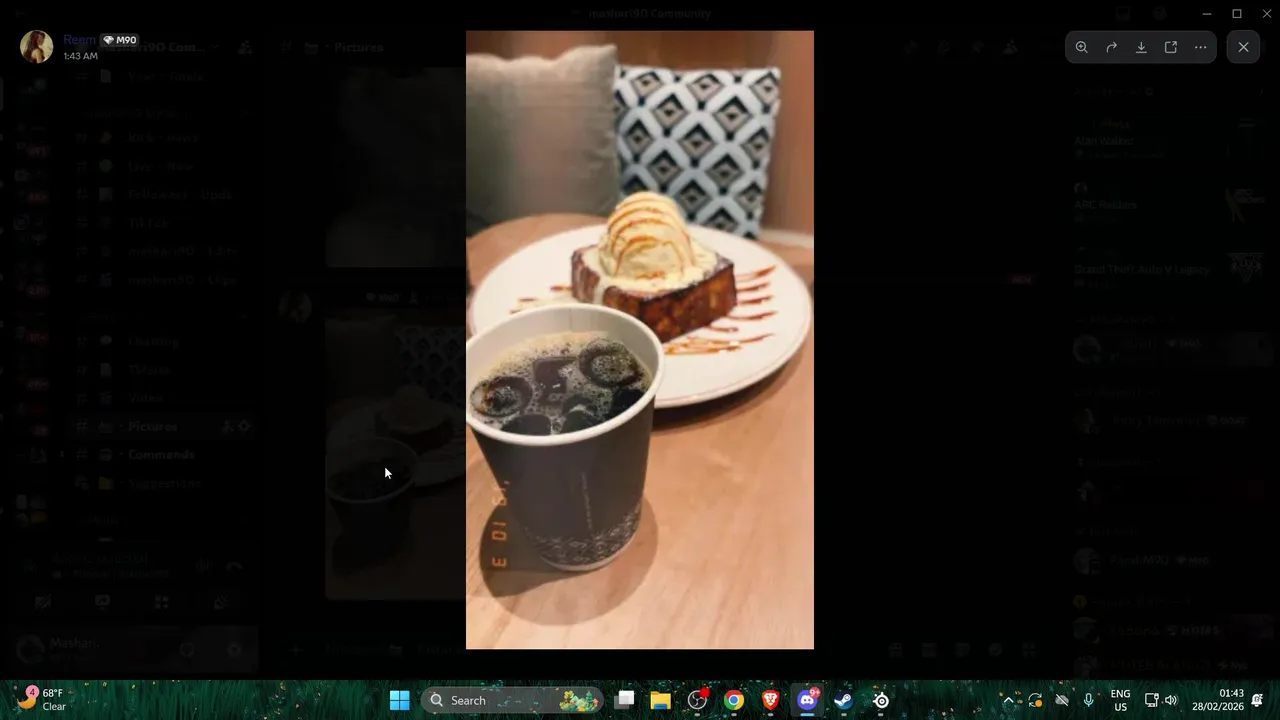Screen dimensions: 1280x720
Task: Download the image
Action: pyautogui.click(x=1141, y=47)
